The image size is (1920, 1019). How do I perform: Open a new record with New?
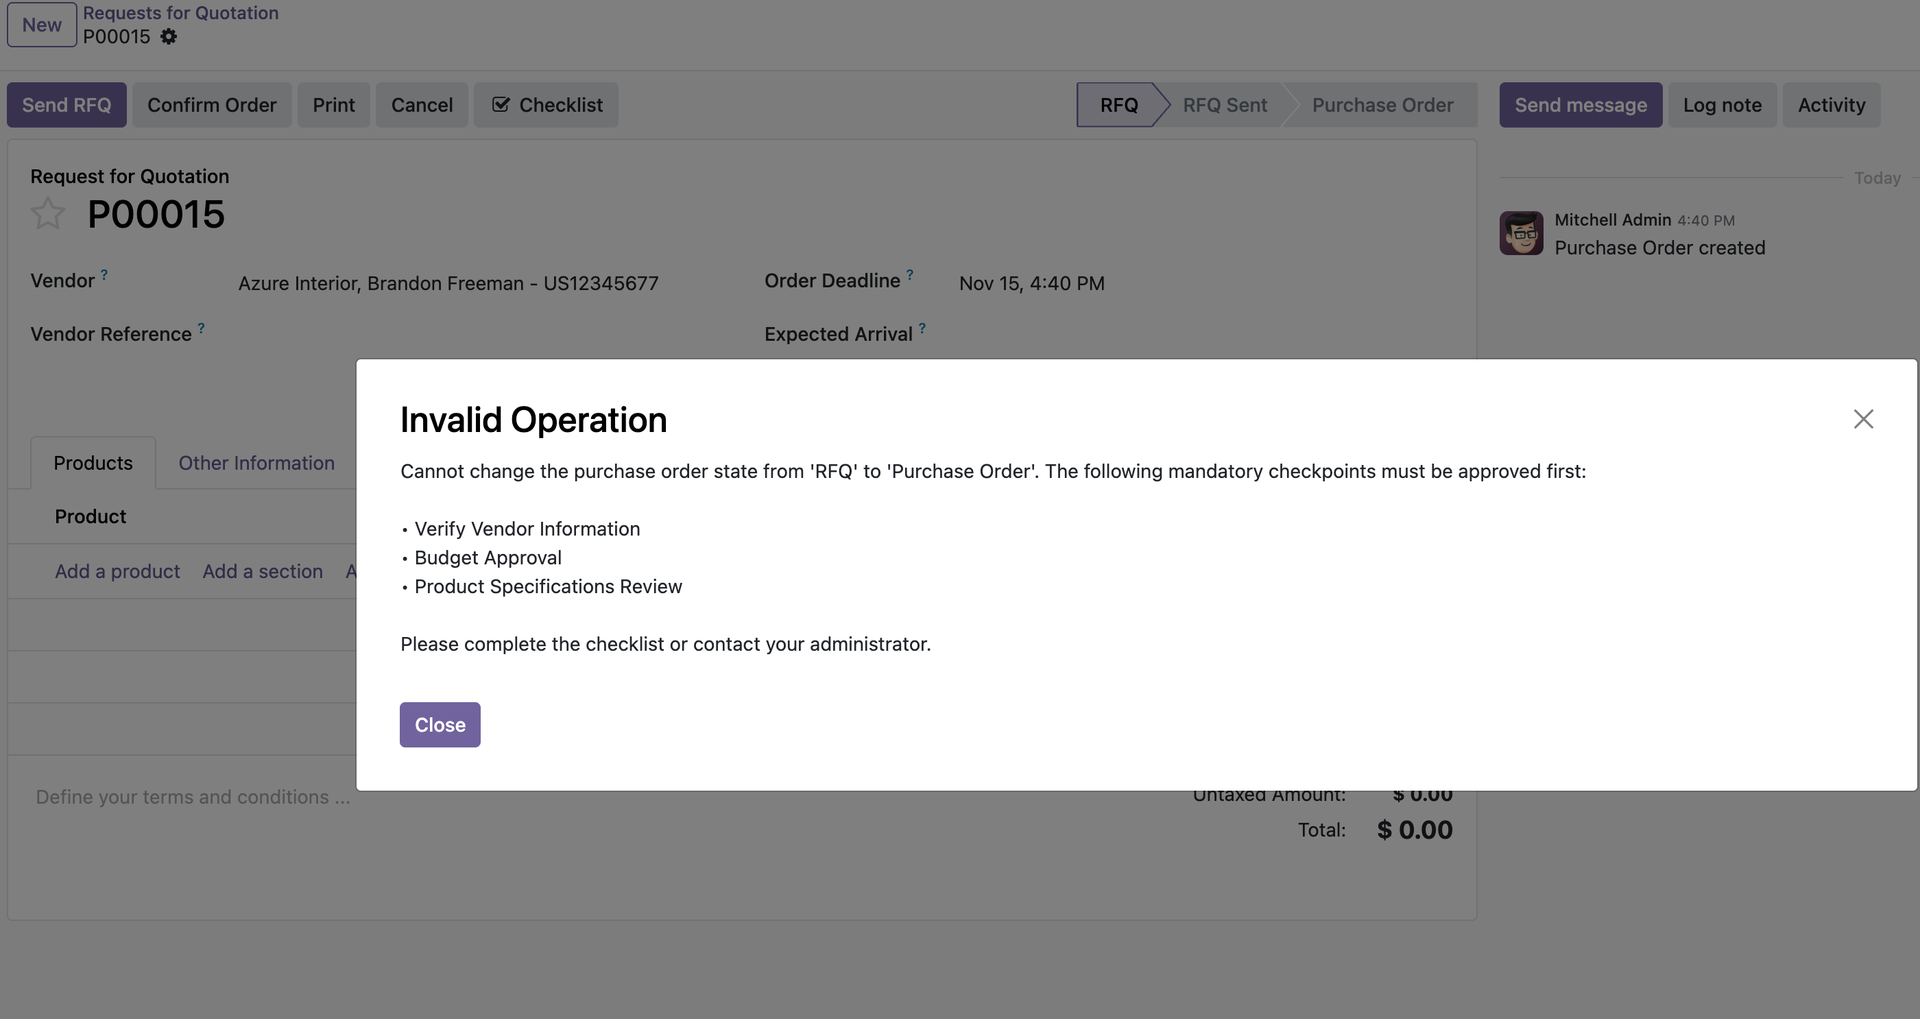coord(41,24)
